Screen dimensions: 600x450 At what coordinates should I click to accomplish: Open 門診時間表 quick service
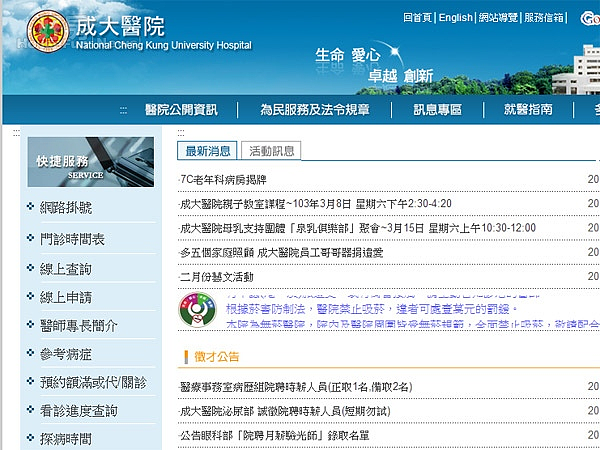coord(72,239)
